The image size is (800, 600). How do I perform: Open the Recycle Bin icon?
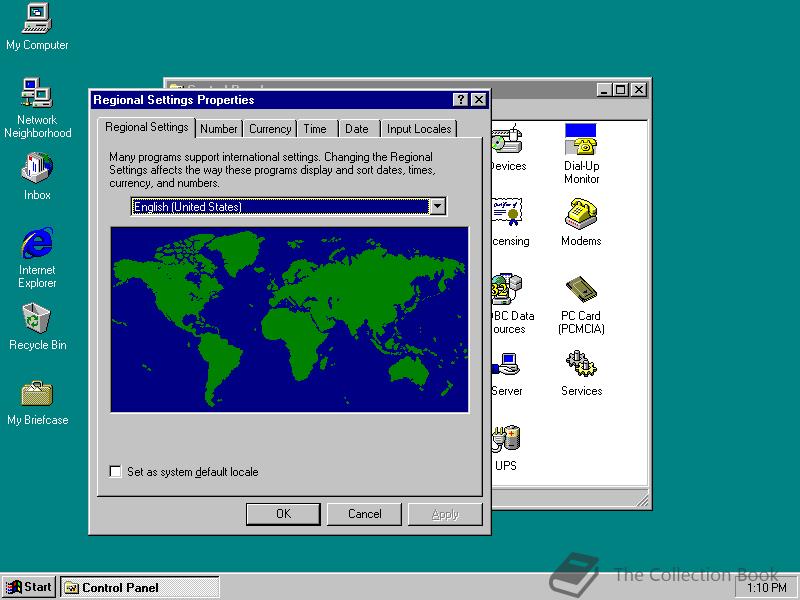coord(37,327)
